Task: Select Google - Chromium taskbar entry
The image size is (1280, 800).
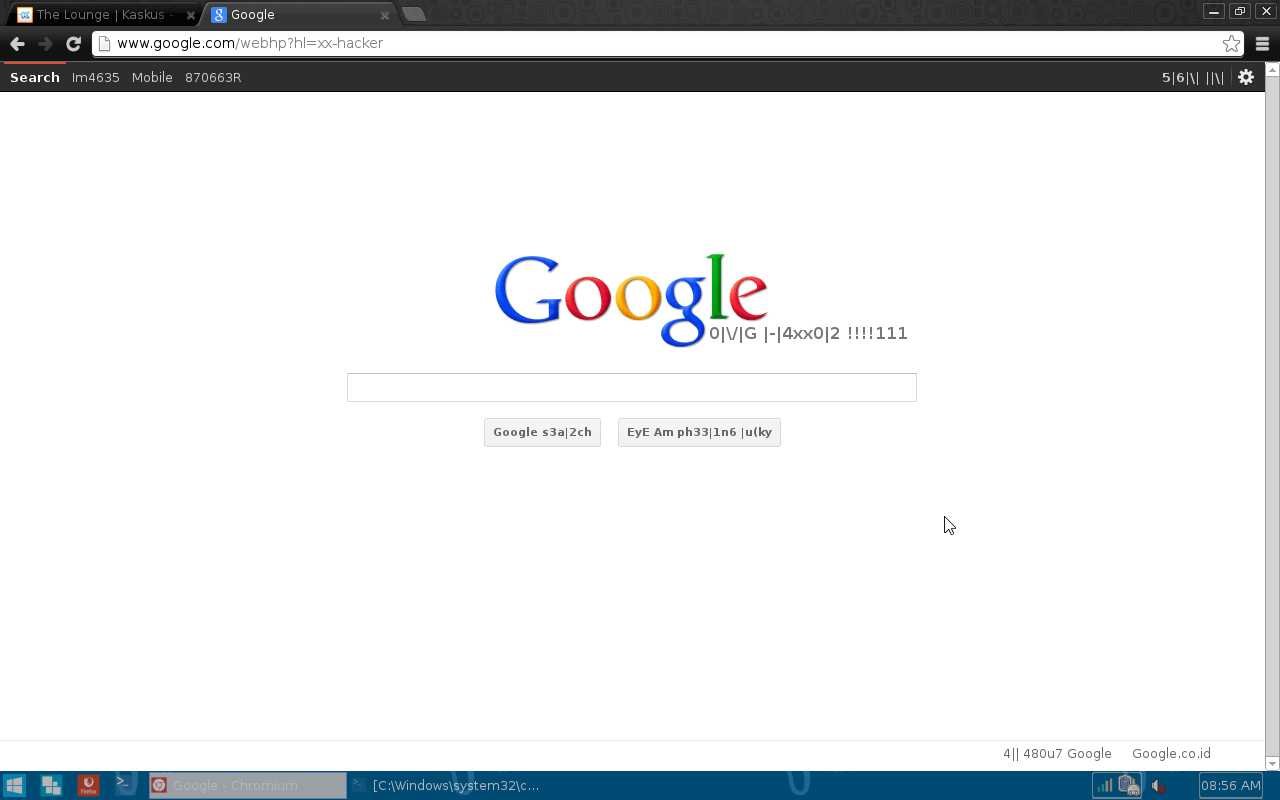Action: click(248, 785)
